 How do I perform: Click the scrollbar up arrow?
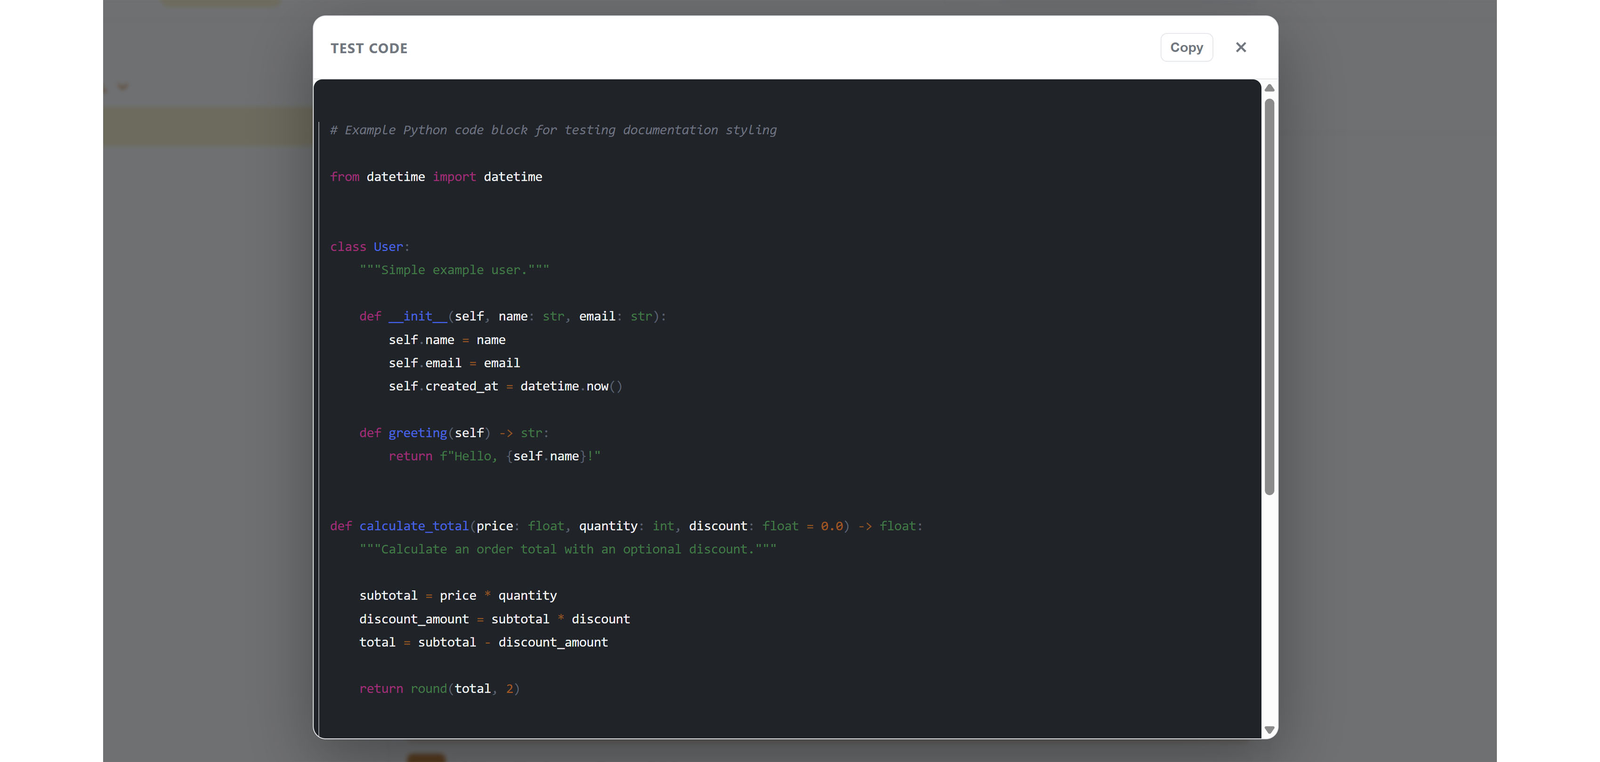1269,88
